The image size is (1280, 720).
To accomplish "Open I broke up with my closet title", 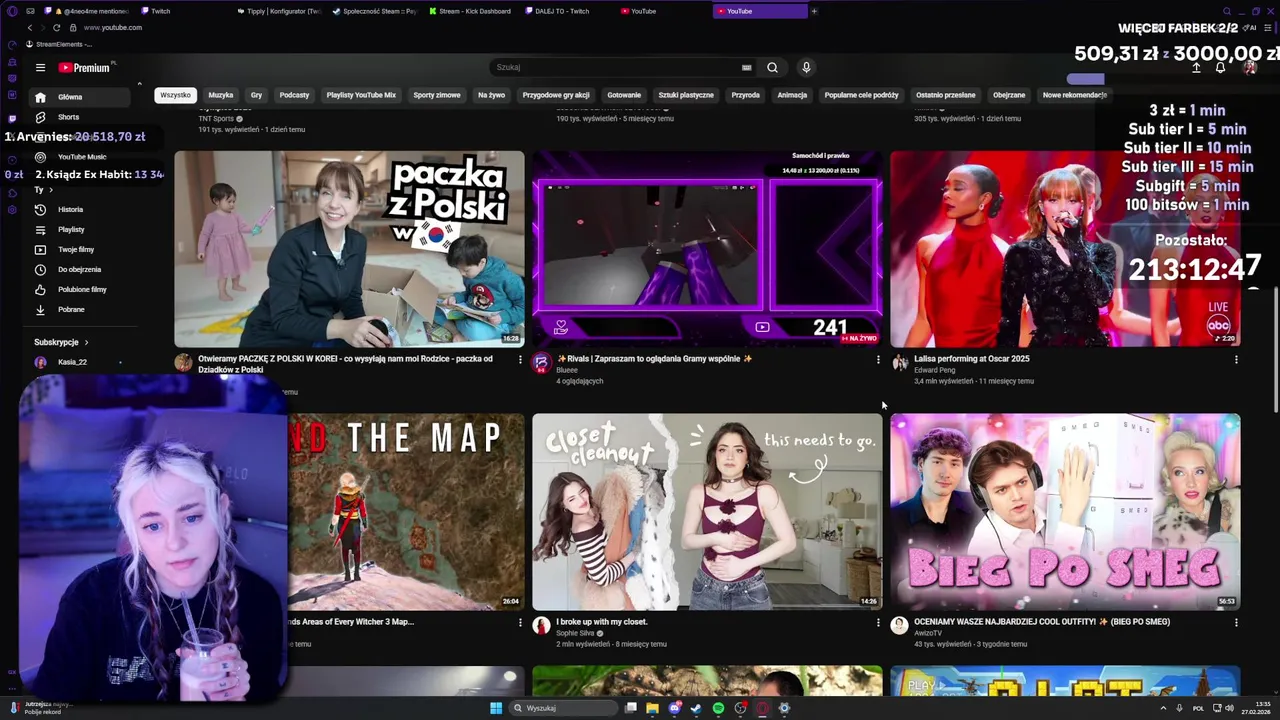I will (x=601, y=622).
